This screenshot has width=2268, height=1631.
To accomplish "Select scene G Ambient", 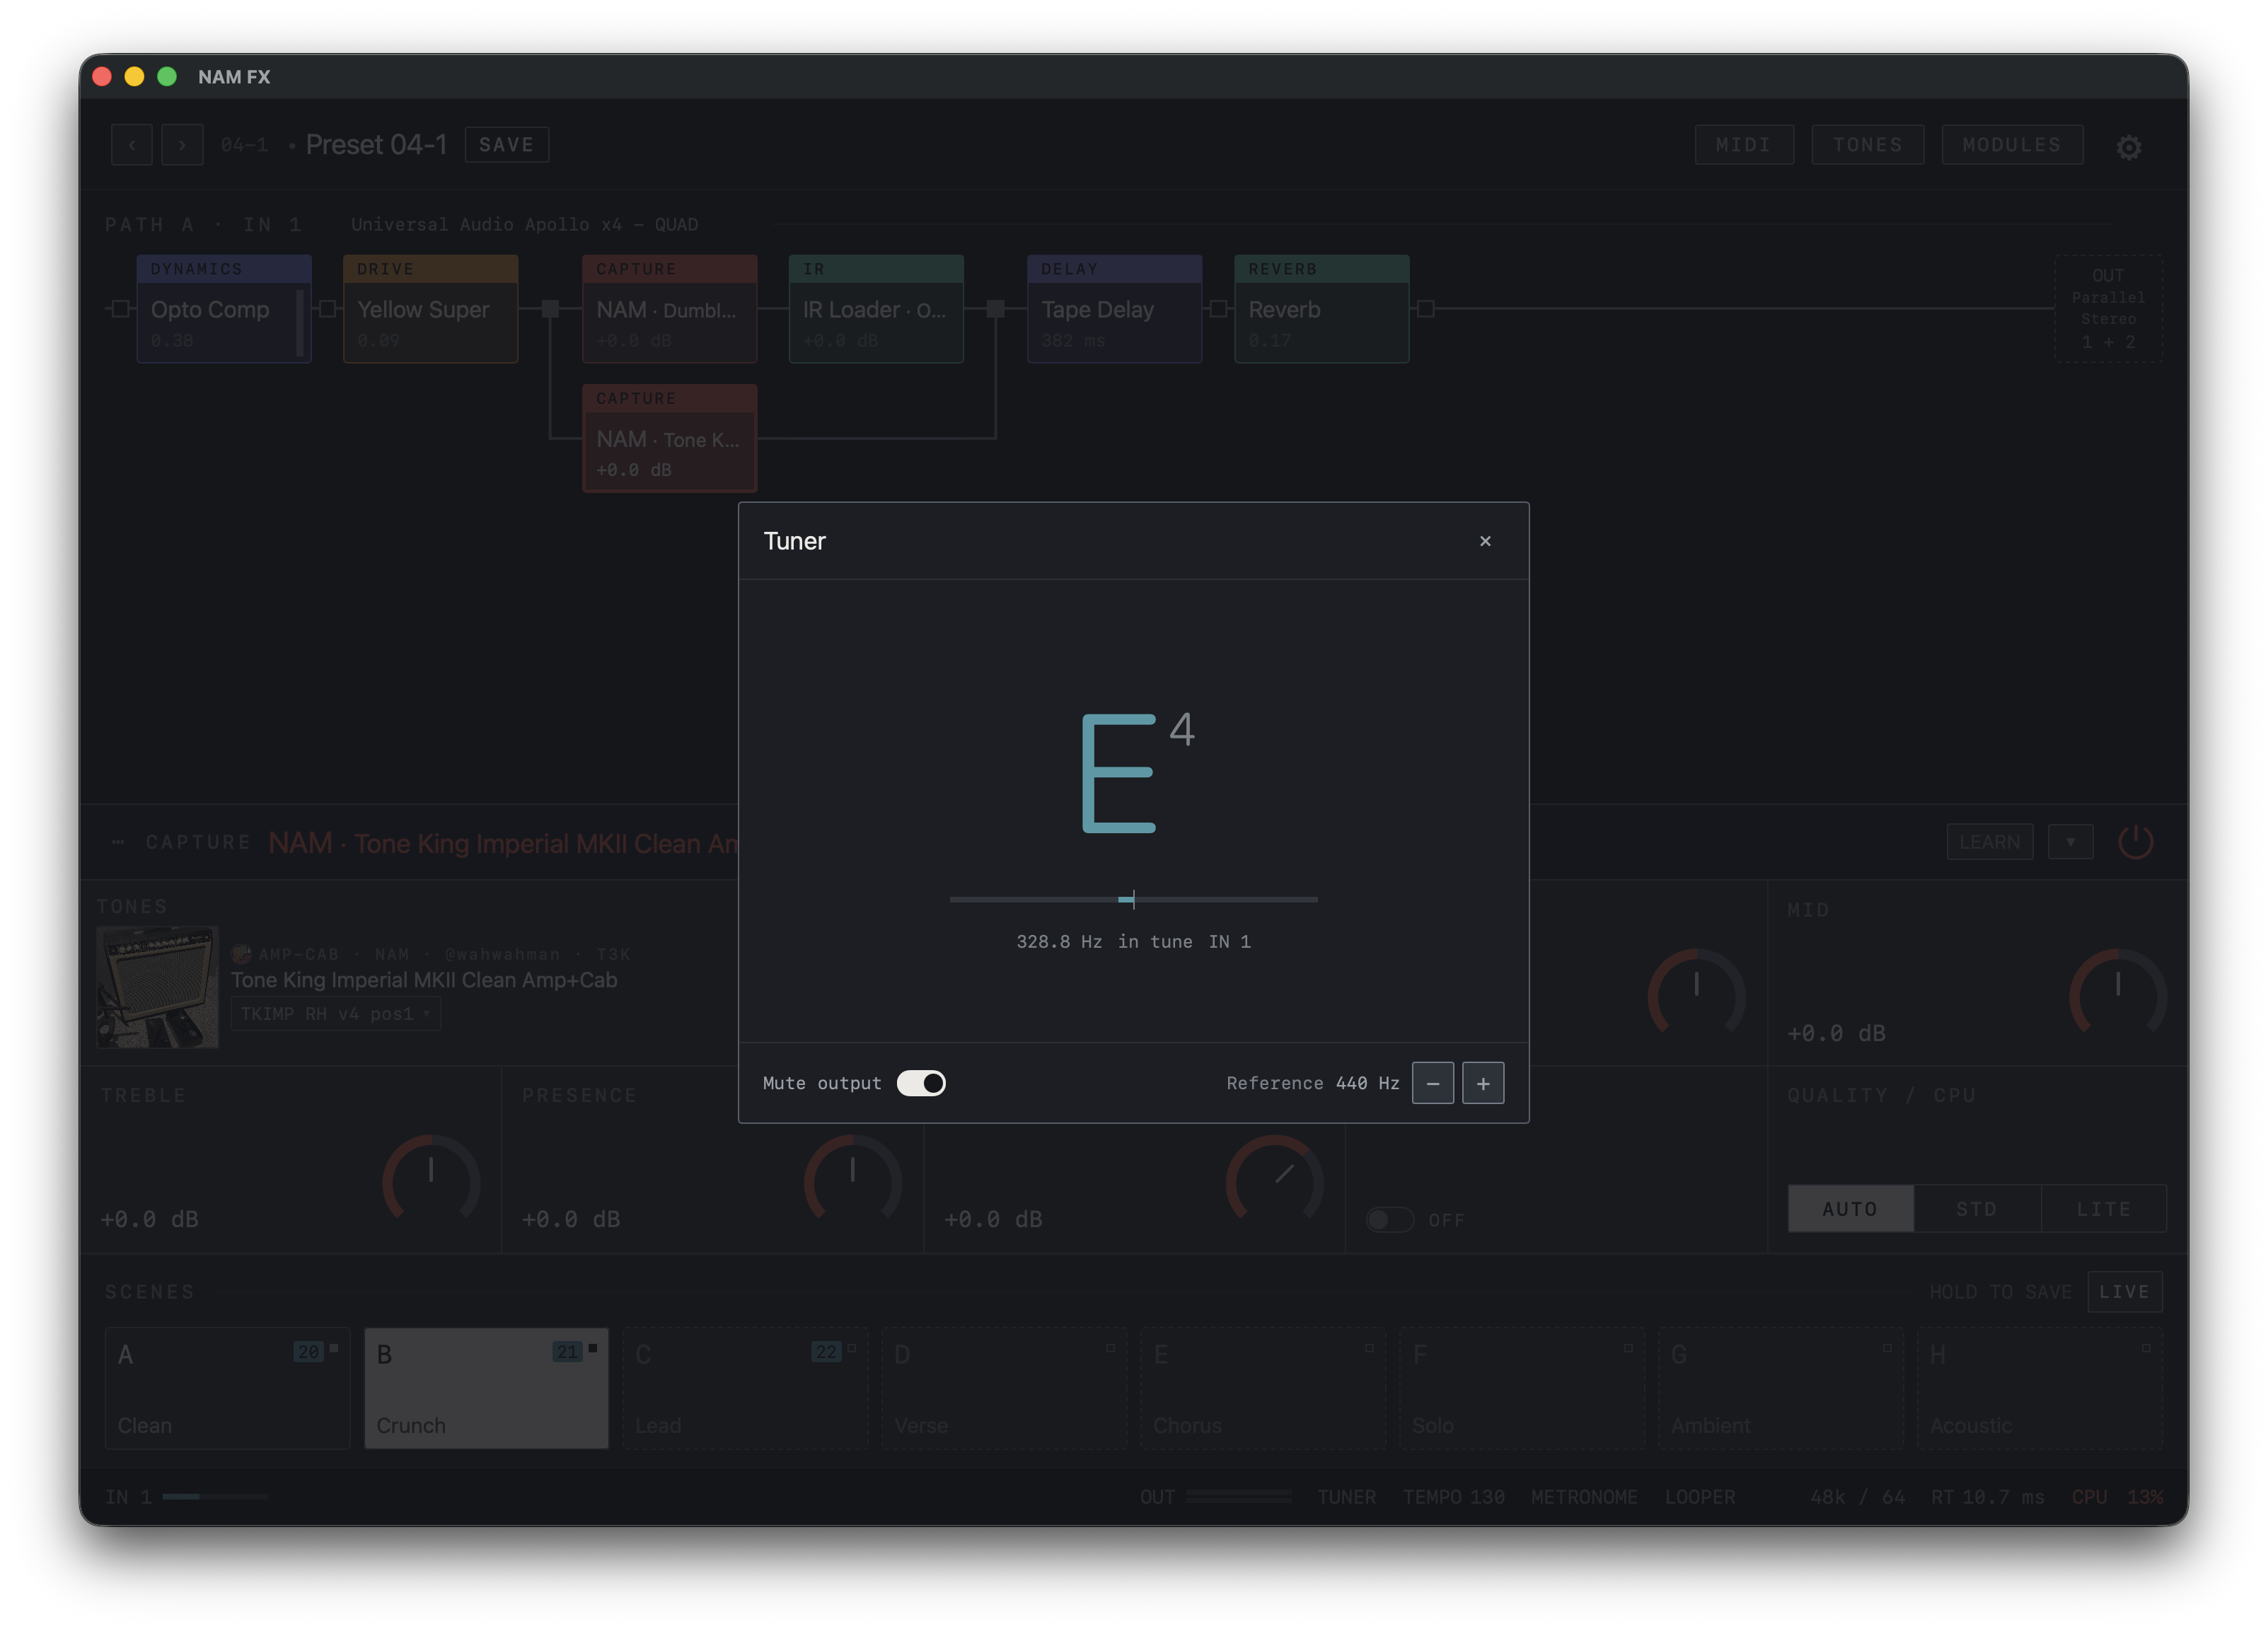I will pyautogui.click(x=1781, y=1388).
